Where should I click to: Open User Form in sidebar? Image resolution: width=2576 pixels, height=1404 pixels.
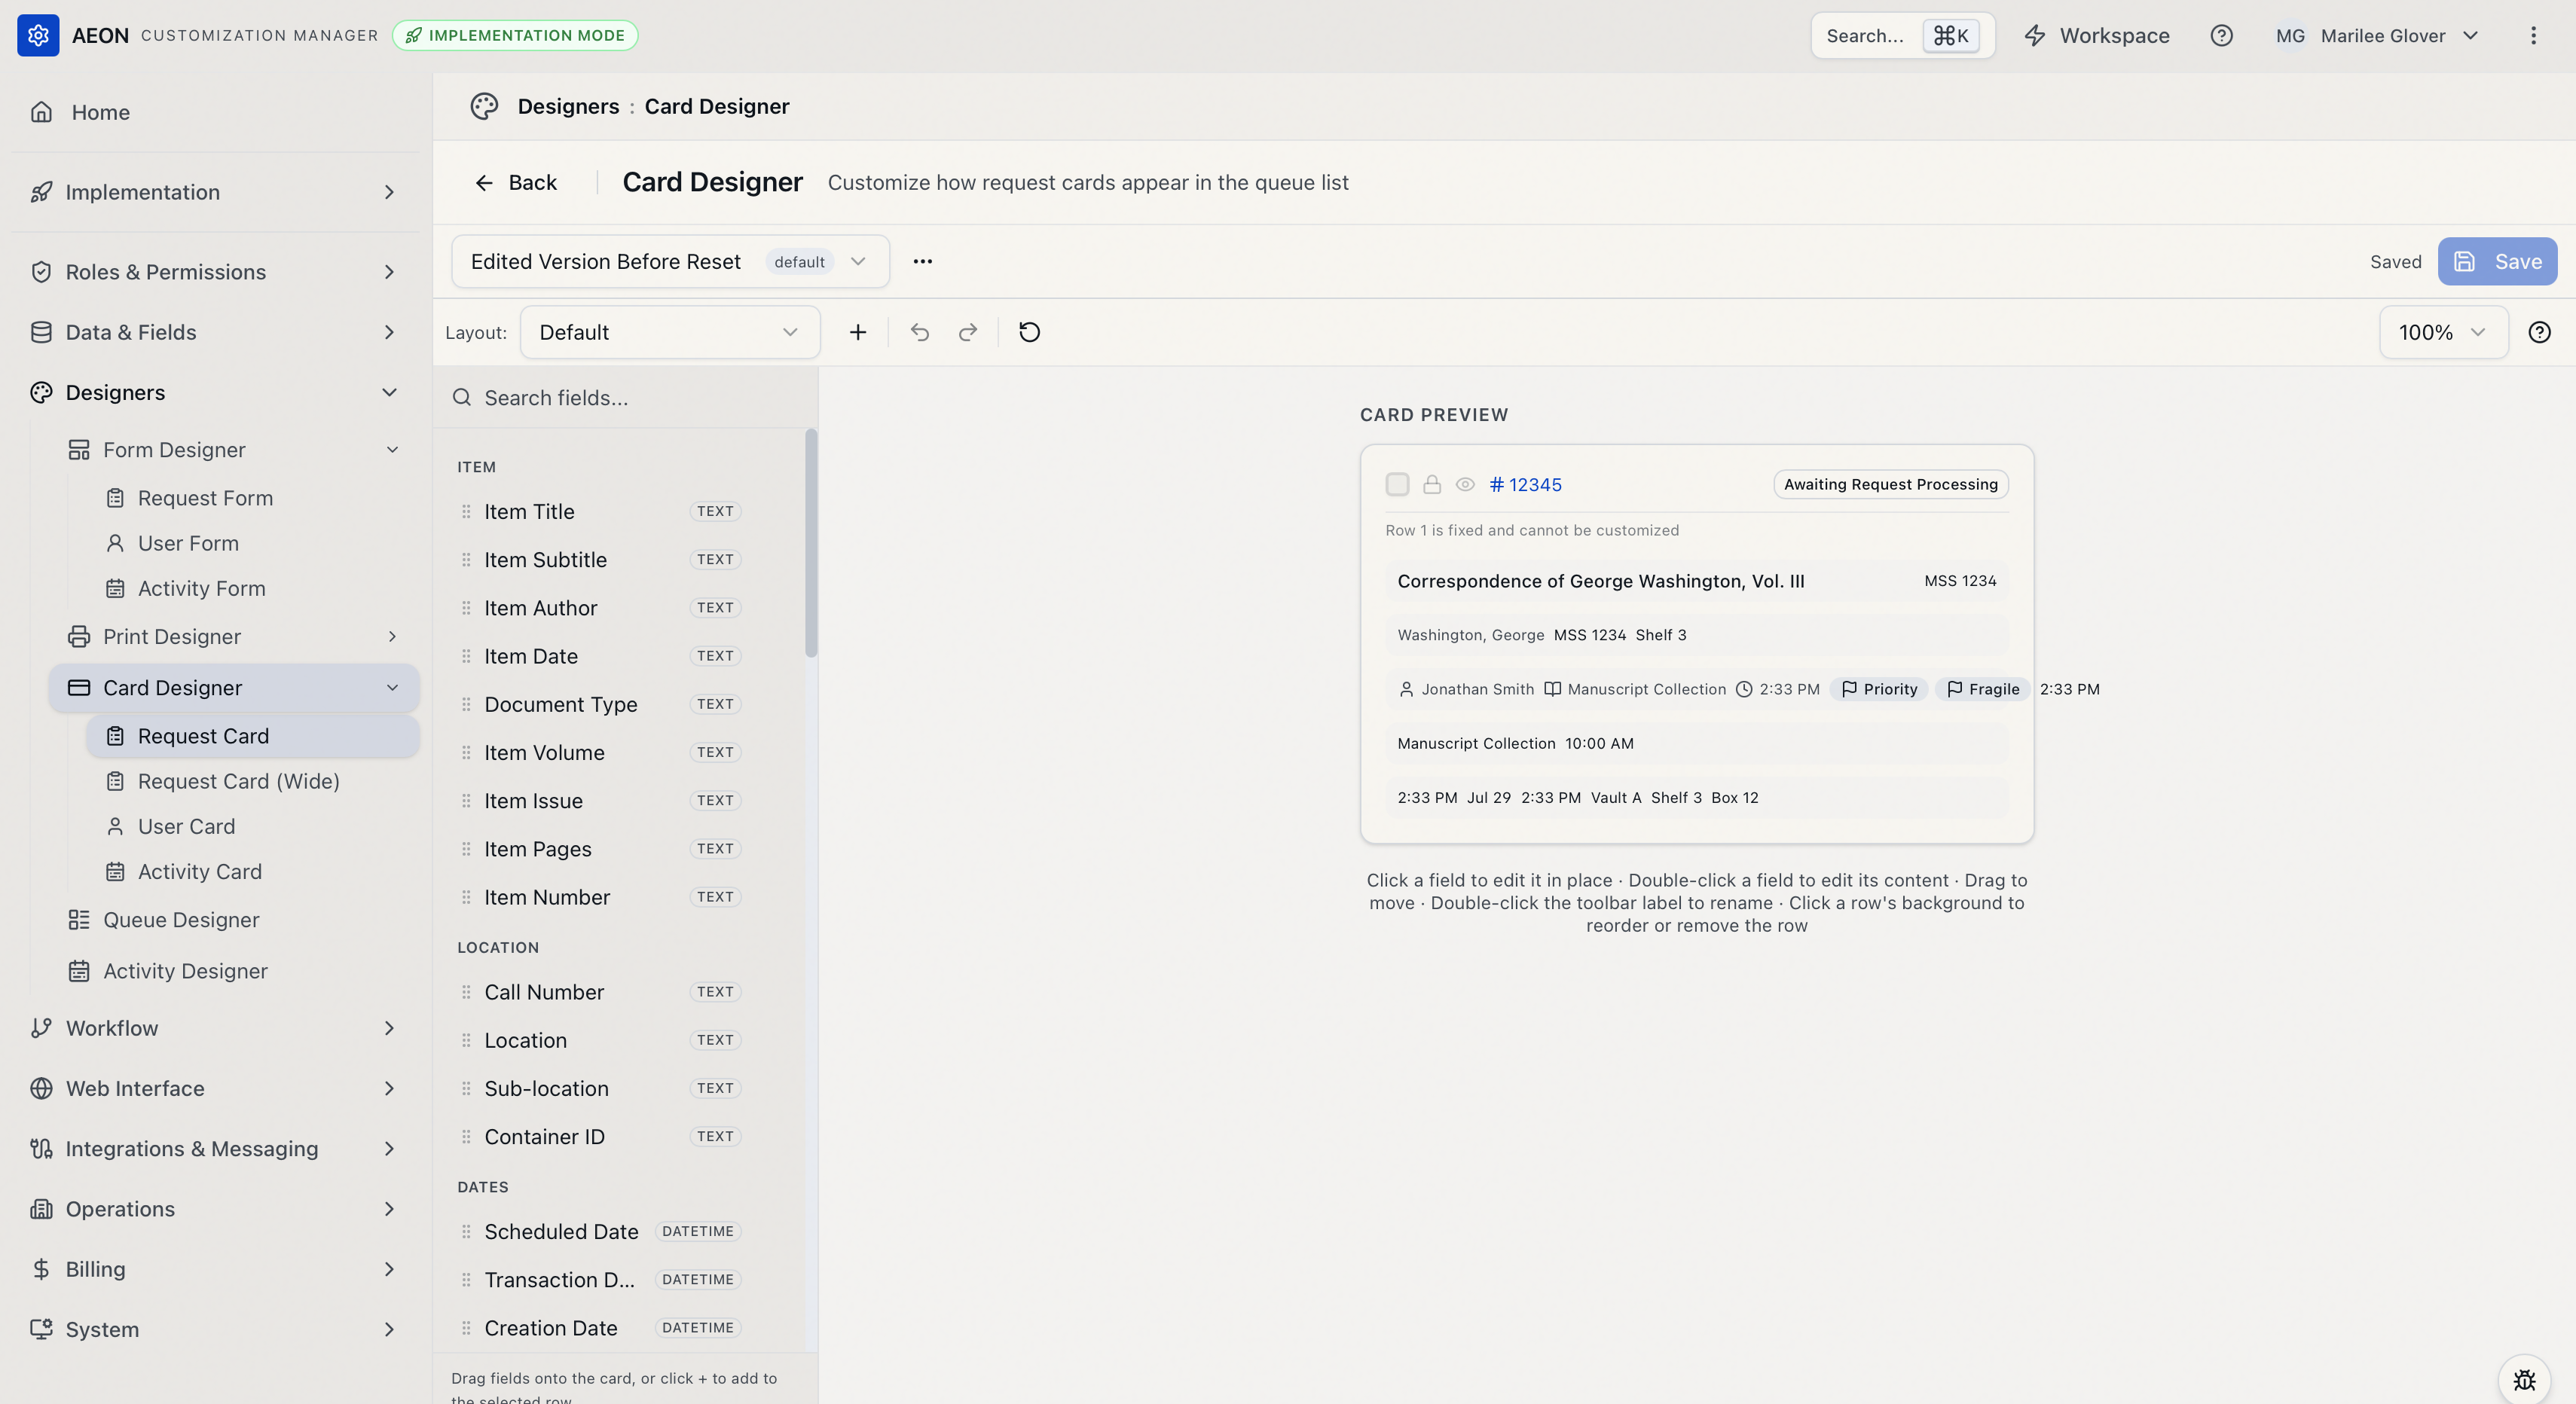(252, 543)
